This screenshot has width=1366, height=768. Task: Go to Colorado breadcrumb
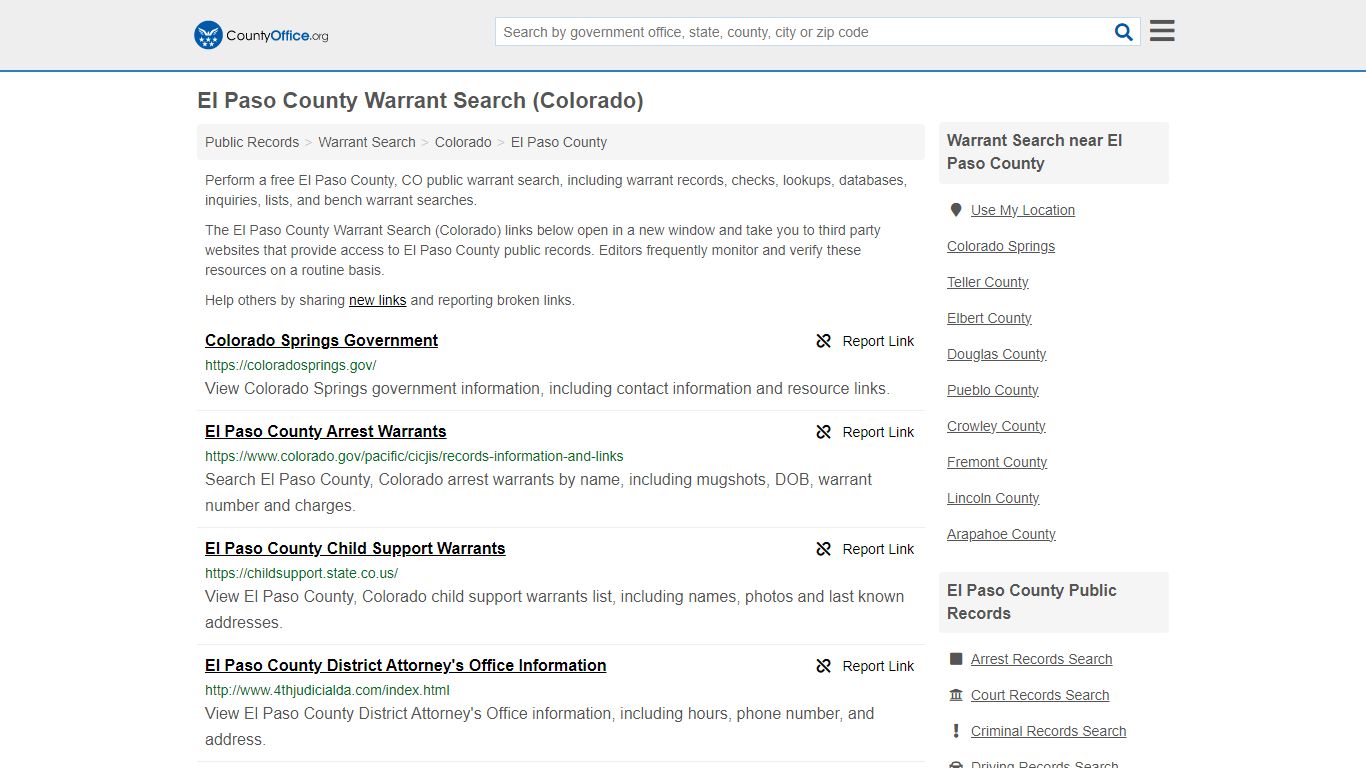click(x=463, y=142)
